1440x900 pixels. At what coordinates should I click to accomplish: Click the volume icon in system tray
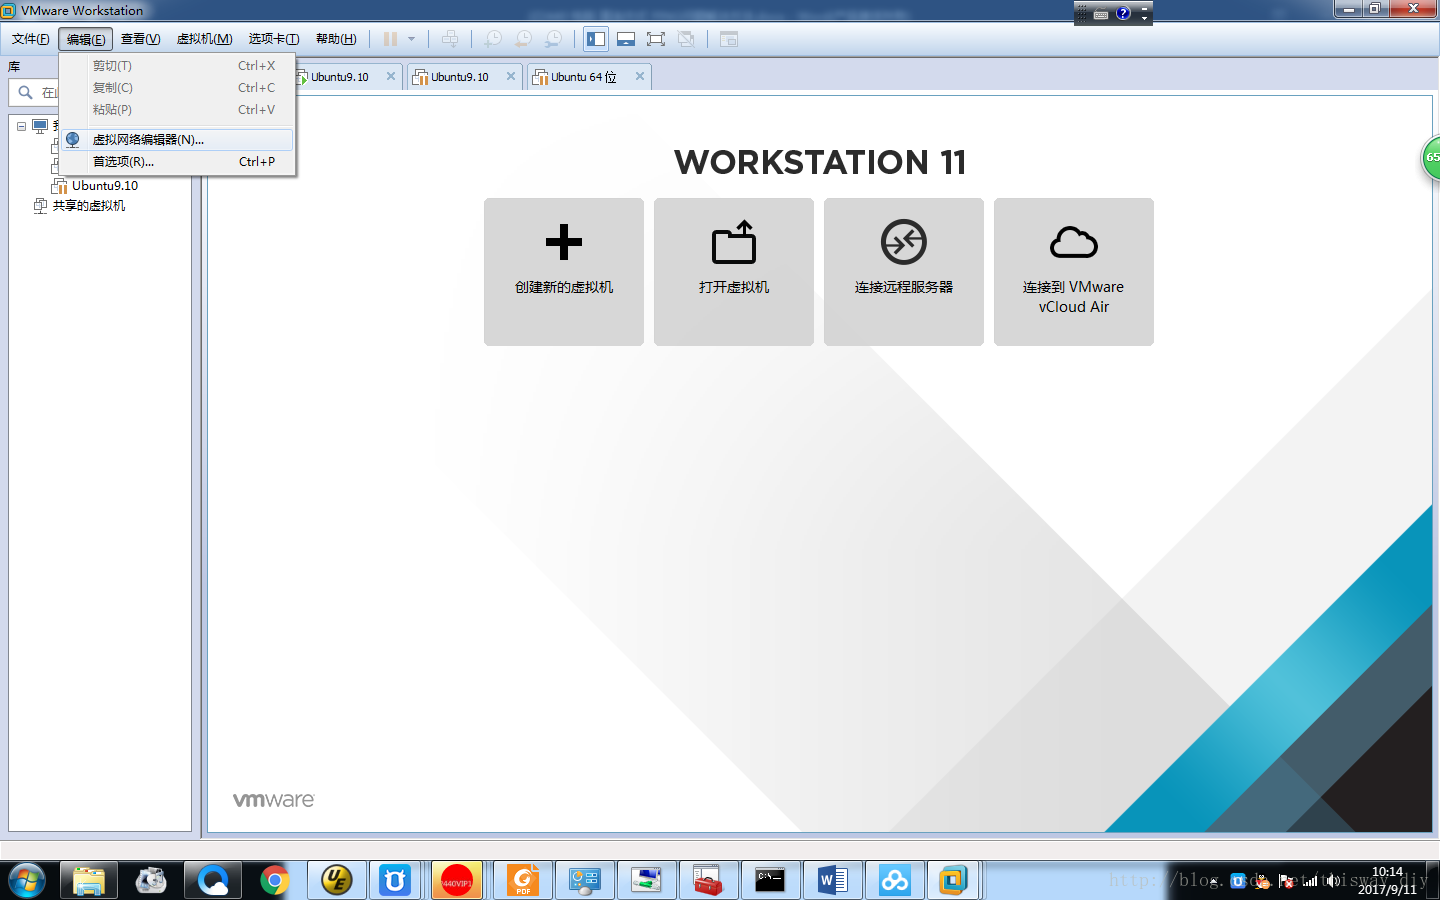(1331, 881)
